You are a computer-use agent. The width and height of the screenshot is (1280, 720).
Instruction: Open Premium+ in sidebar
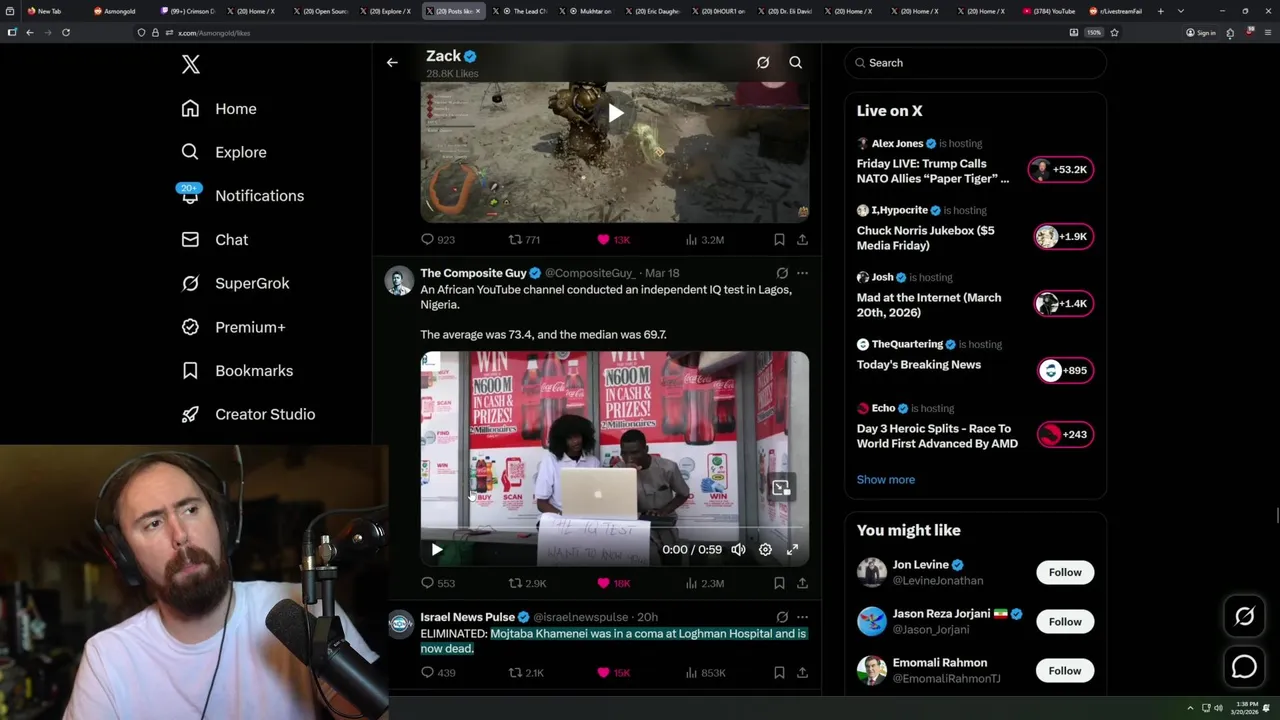[232, 327]
